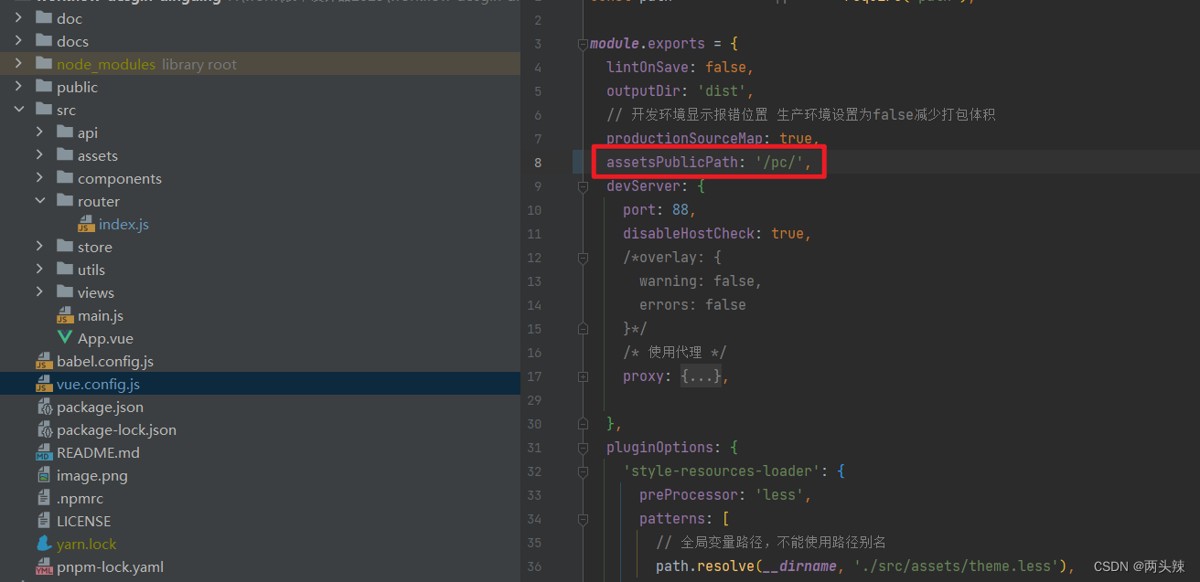This screenshot has width=1200, height=582.
Task: Click the folder icon of node_modules
Action: (43, 64)
